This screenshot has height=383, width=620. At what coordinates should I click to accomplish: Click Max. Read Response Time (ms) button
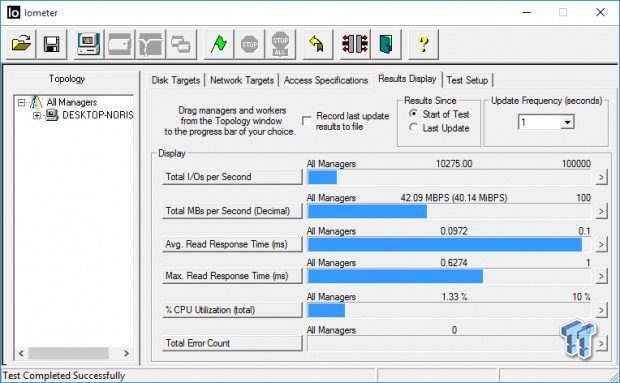pyautogui.click(x=232, y=276)
